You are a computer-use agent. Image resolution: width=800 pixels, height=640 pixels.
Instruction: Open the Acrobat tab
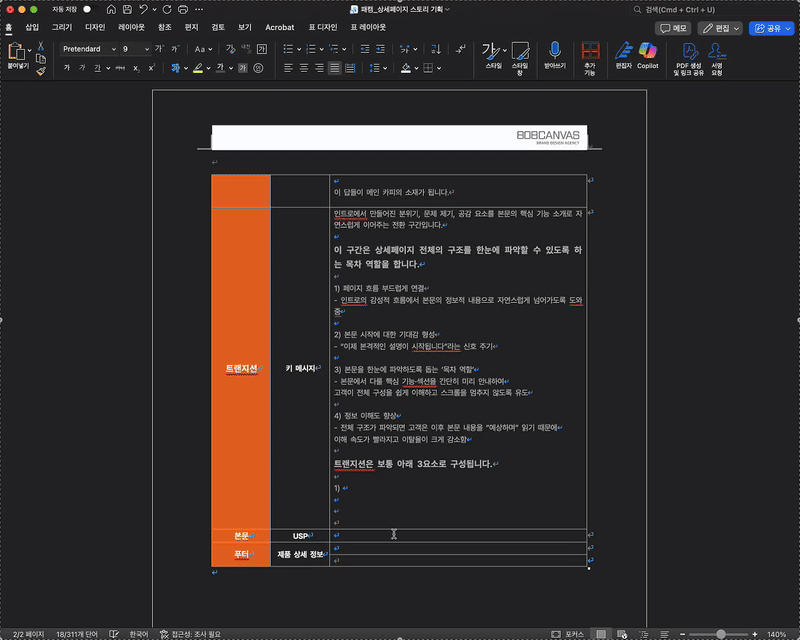point(280,27)
